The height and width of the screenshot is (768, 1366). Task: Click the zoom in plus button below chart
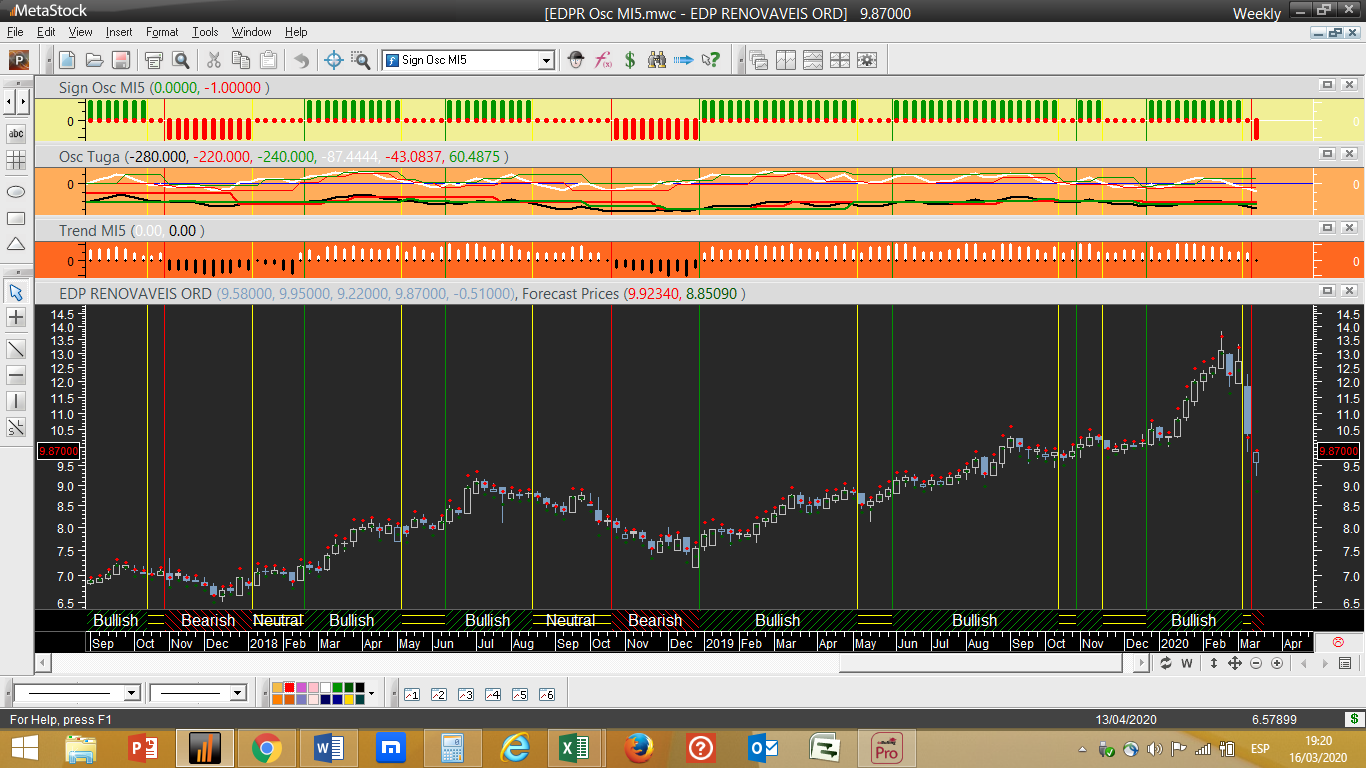tap(1277, 663)
